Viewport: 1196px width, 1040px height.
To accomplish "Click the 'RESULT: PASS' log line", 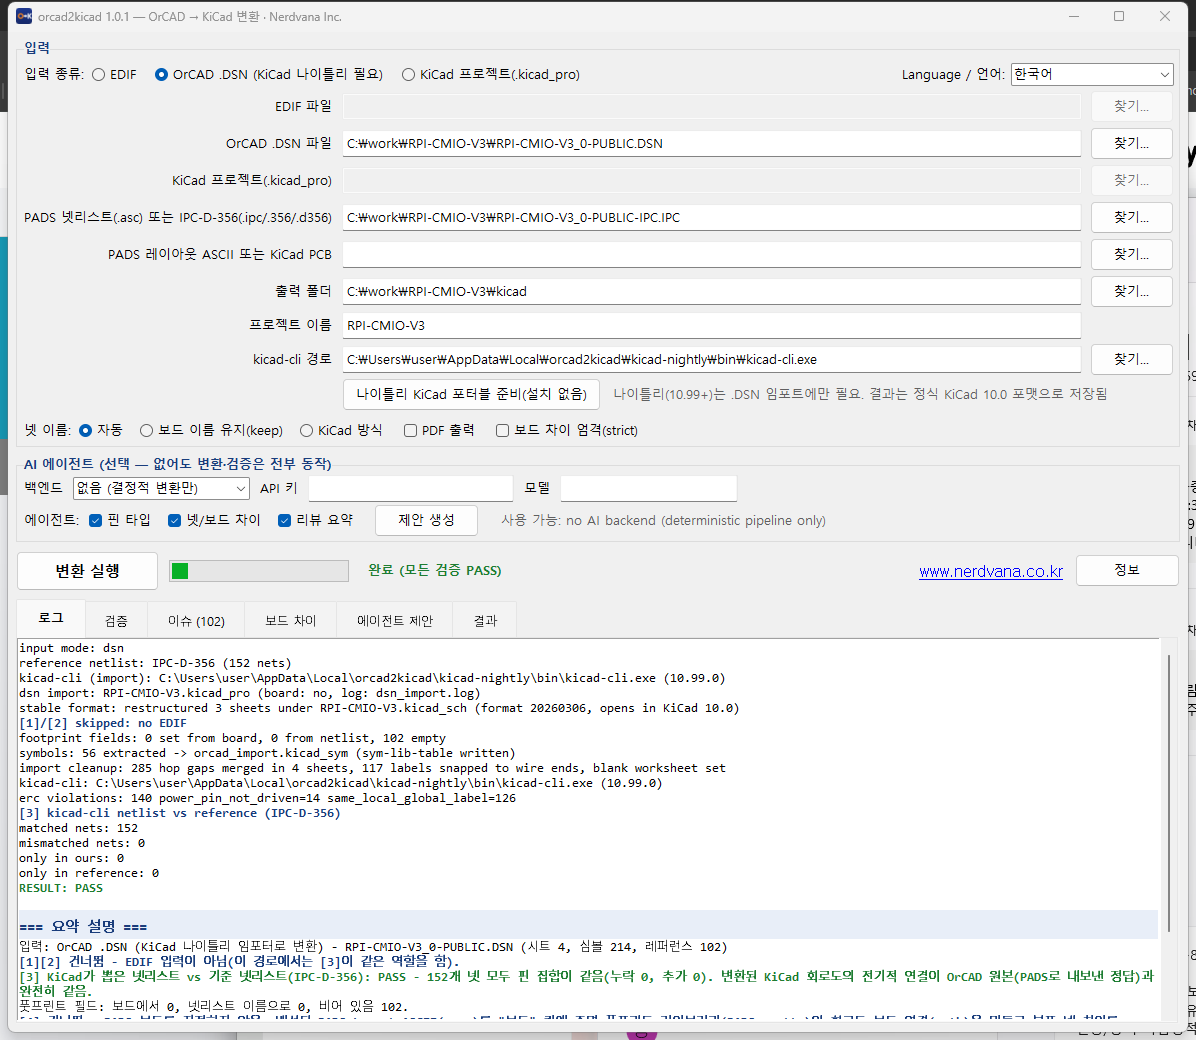I will (61, 888).
